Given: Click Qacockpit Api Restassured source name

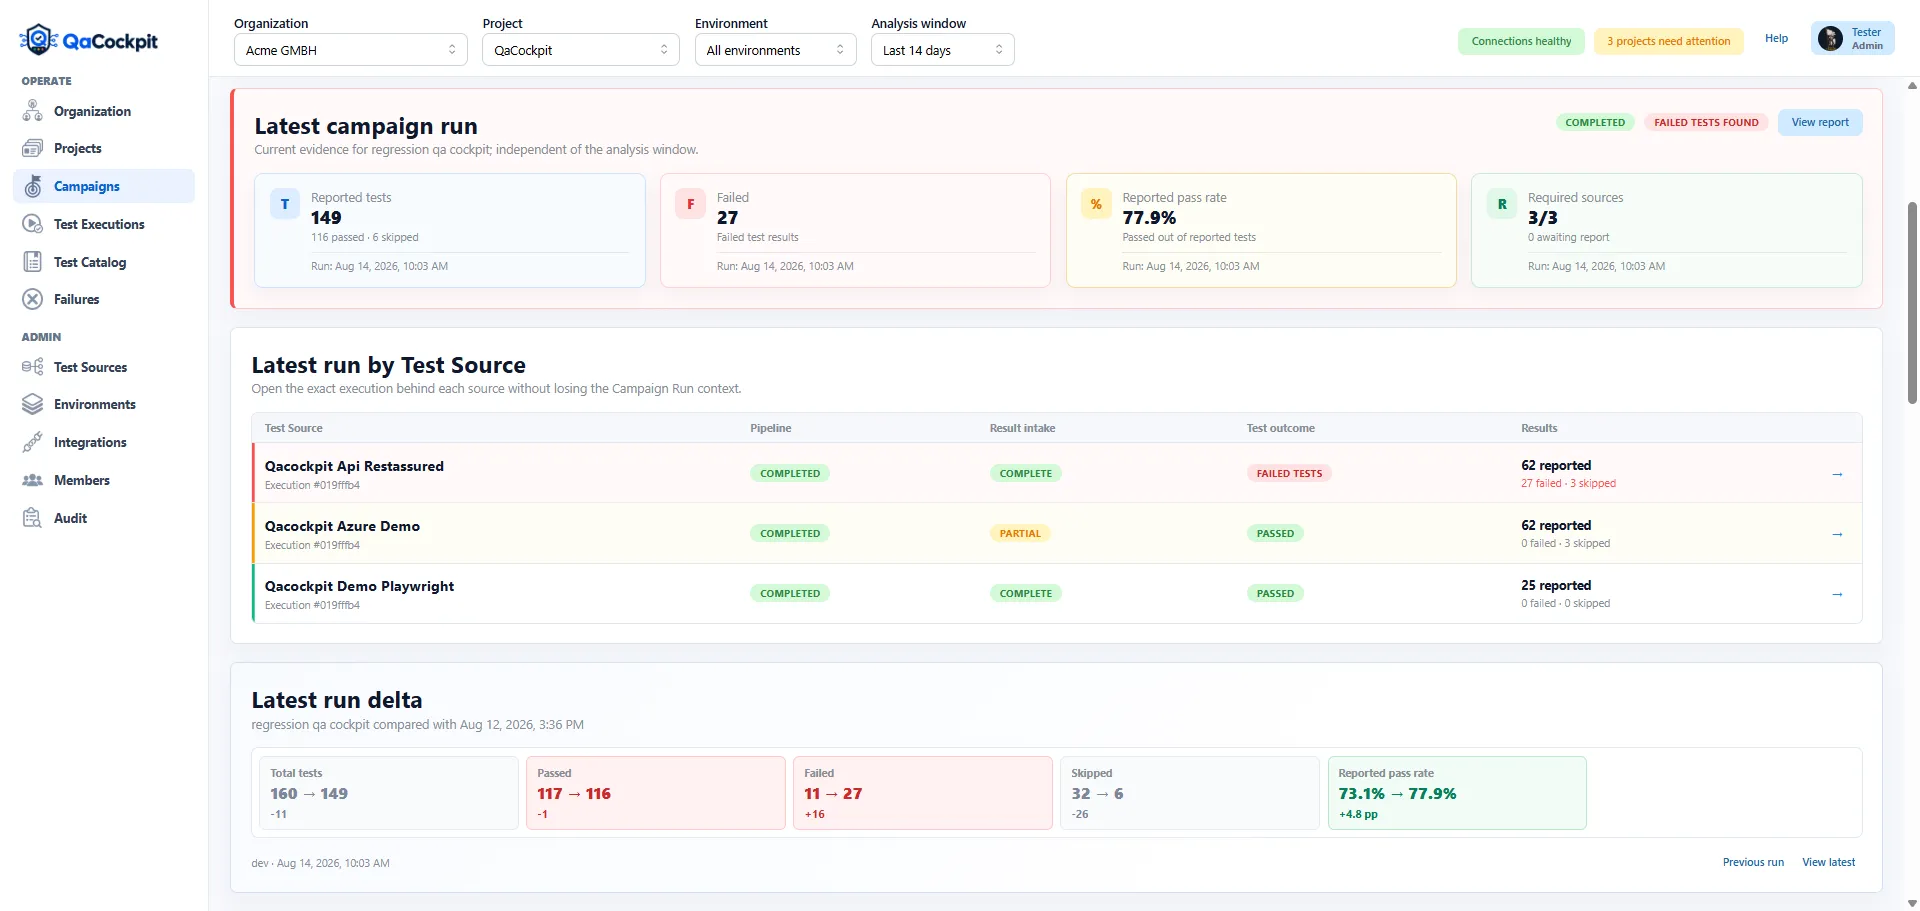Looking at the screenshot, I should click(x=354, y=466).
